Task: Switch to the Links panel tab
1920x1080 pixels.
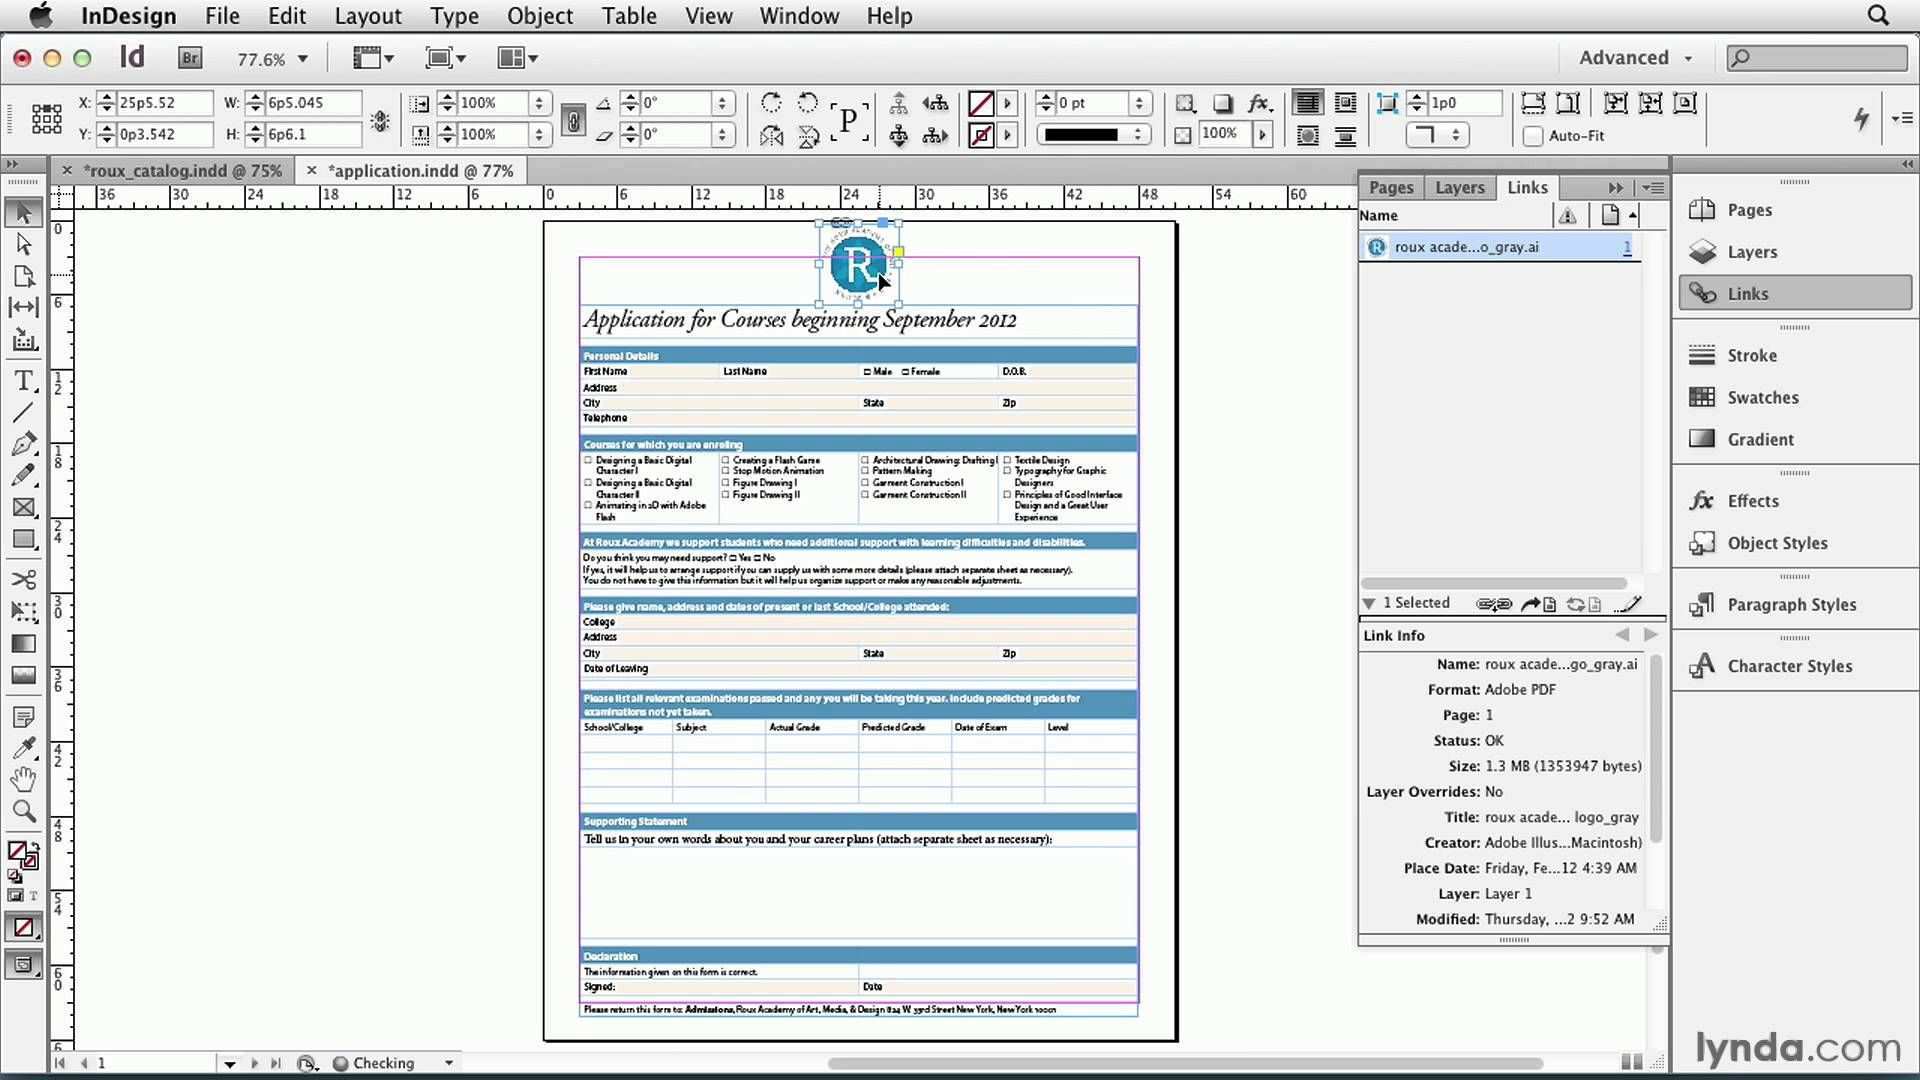Action: coord(1526,186)
